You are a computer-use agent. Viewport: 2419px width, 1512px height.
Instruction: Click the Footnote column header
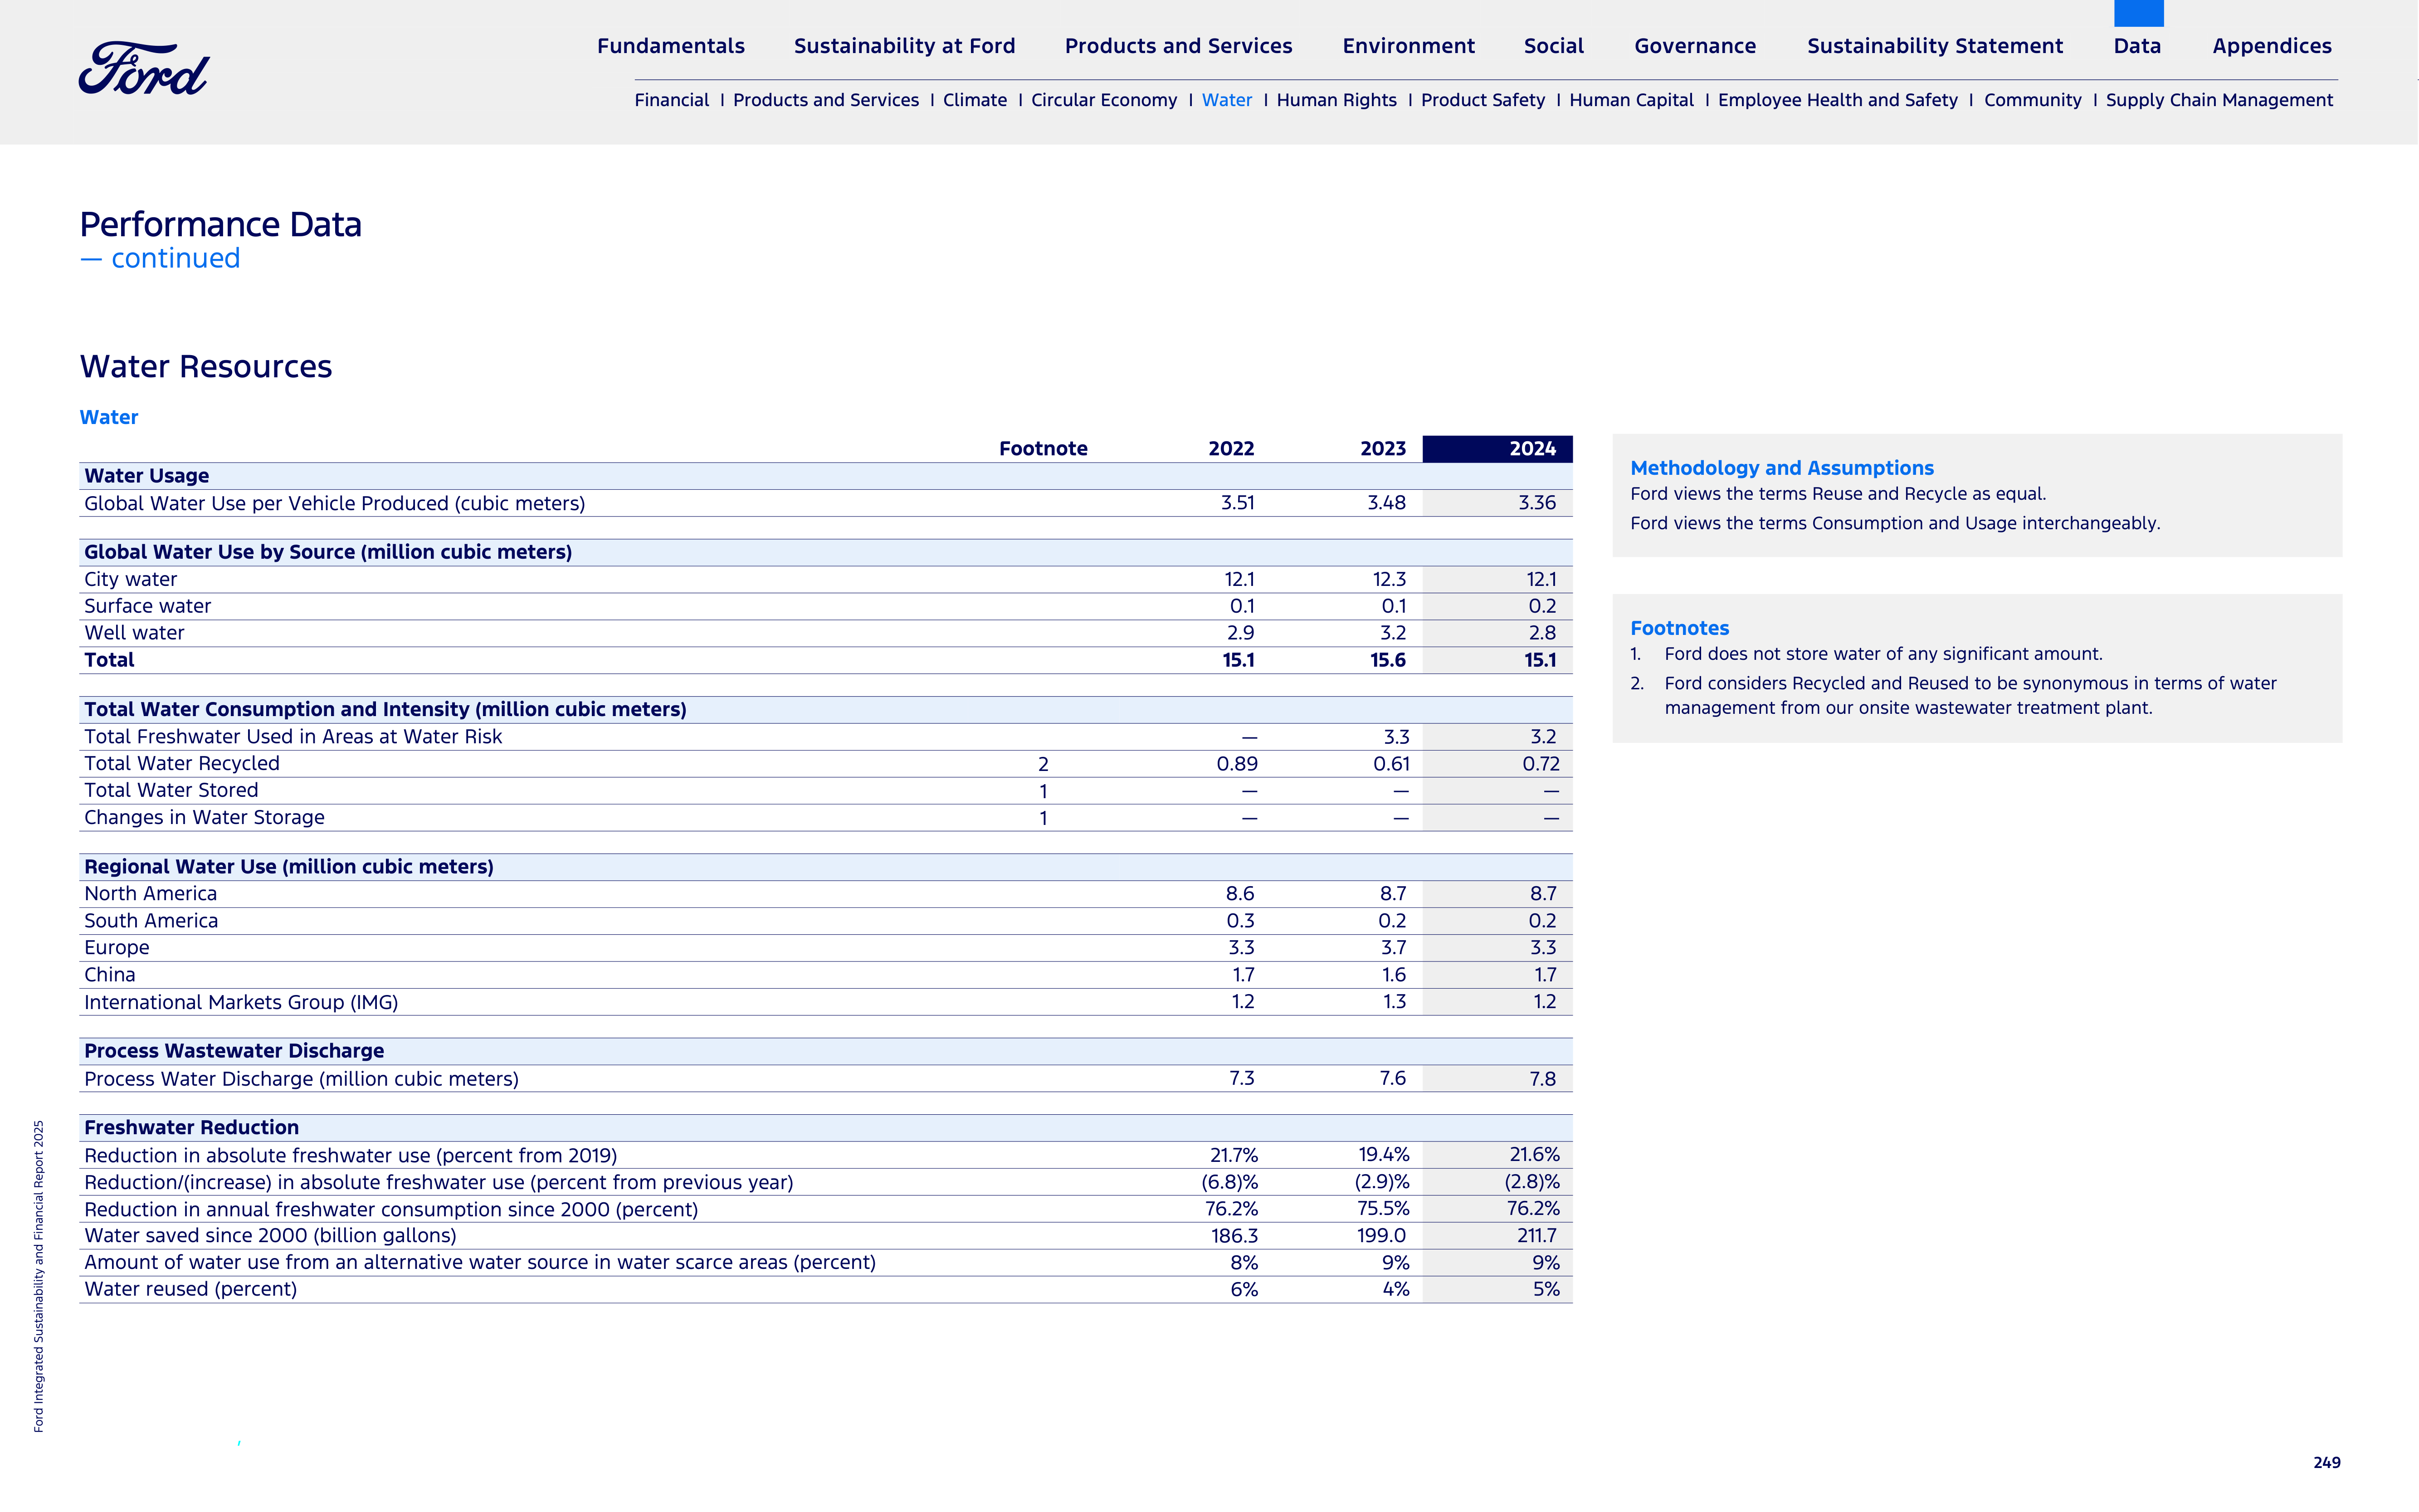click(x=1043, y=449)
